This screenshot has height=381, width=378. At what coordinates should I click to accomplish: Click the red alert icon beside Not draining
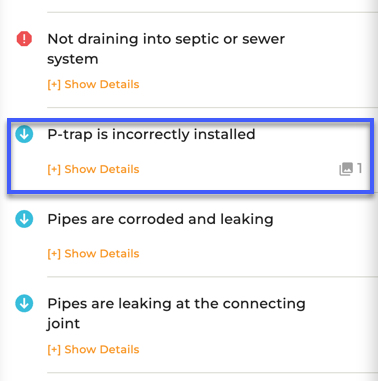[24, 39]
